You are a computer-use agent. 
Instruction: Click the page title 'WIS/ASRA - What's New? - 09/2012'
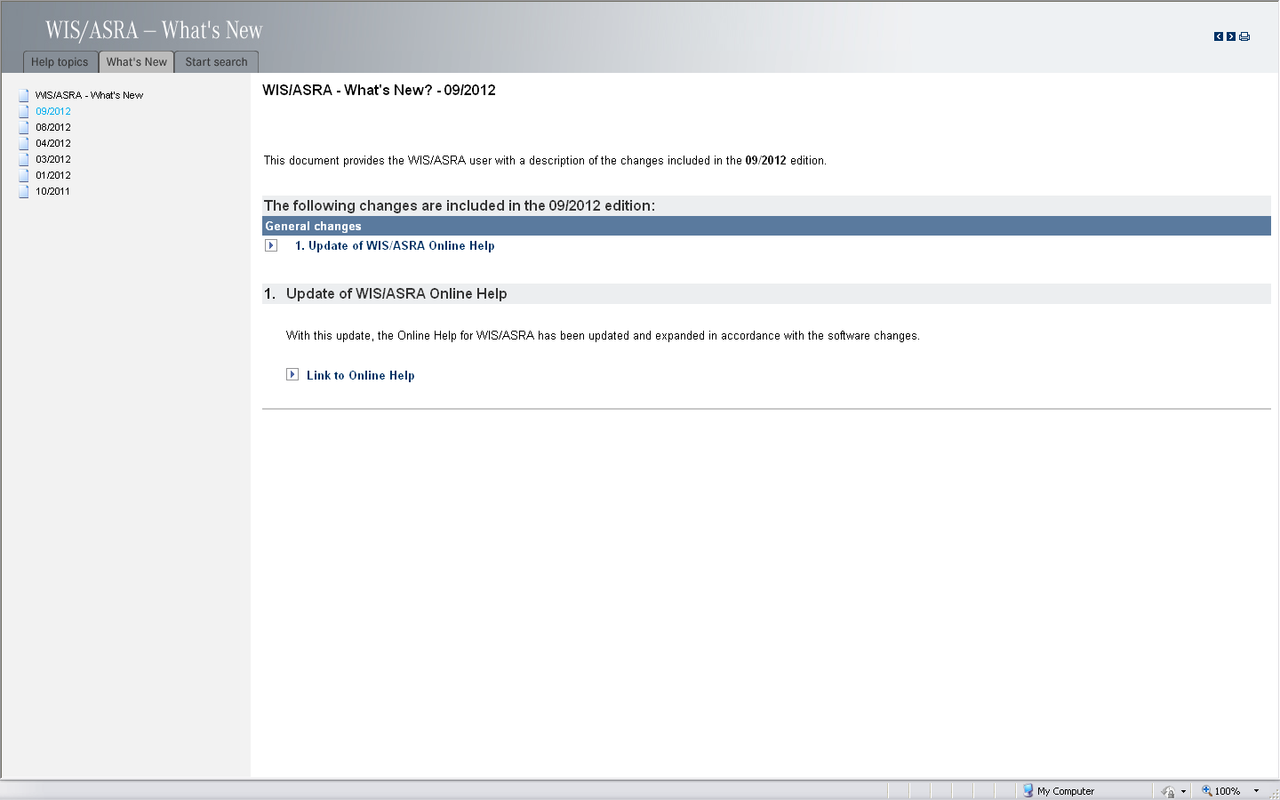(x=379, y=90)
